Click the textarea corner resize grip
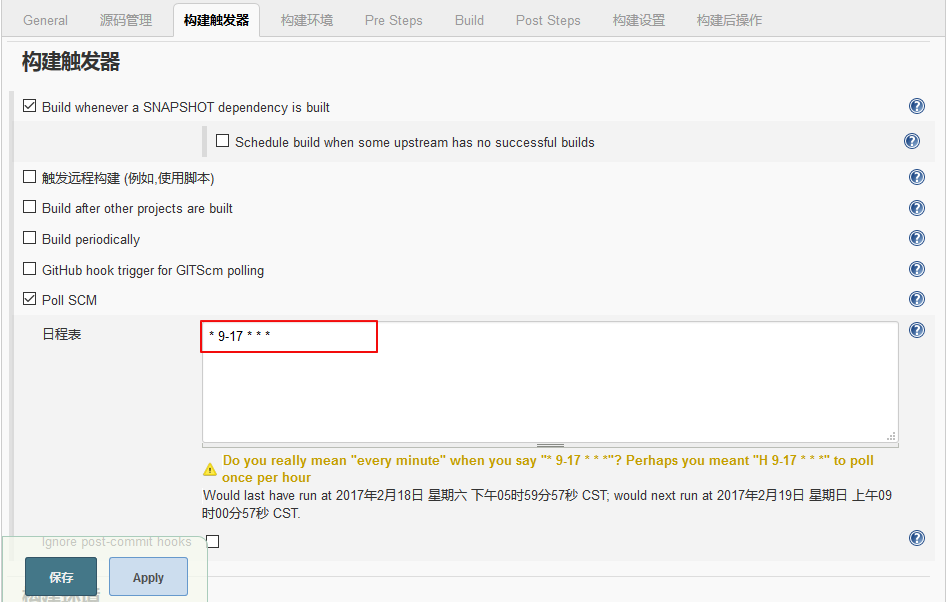This screenshot has height=602, width=946. coord(891,436)
